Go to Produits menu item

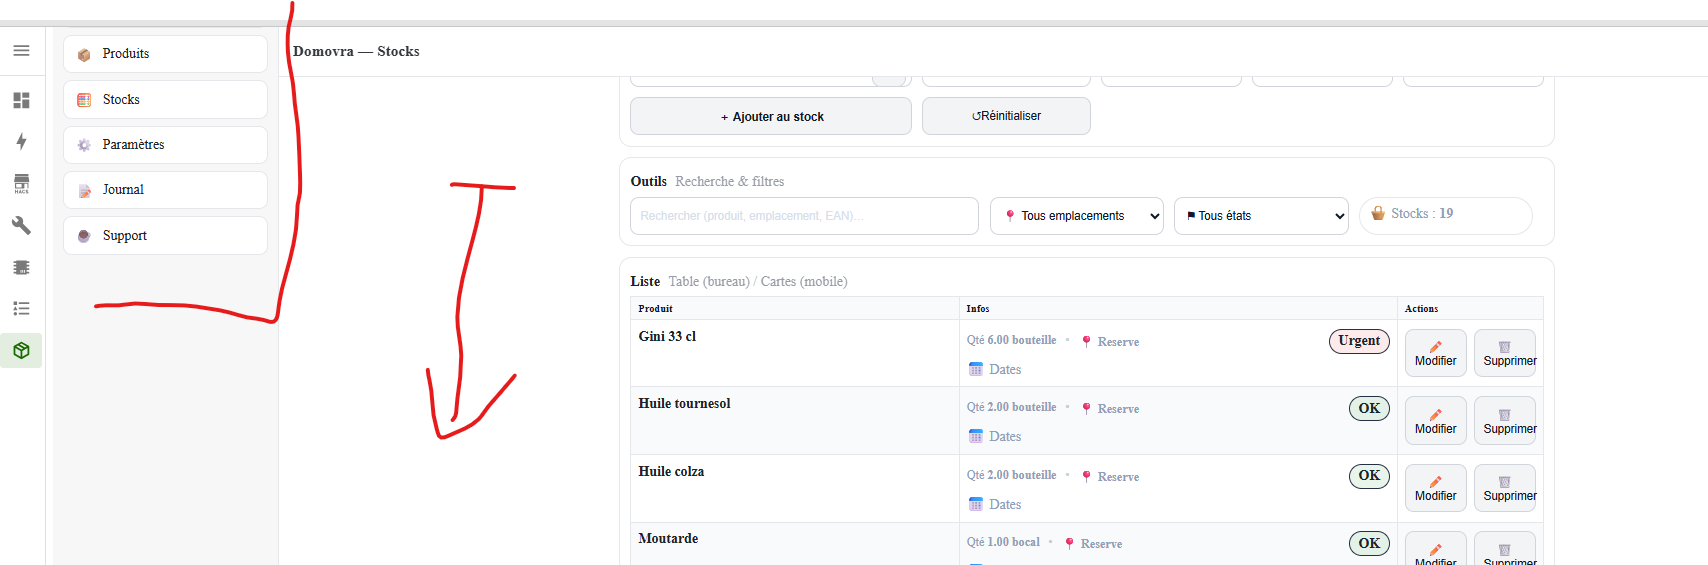165,54
